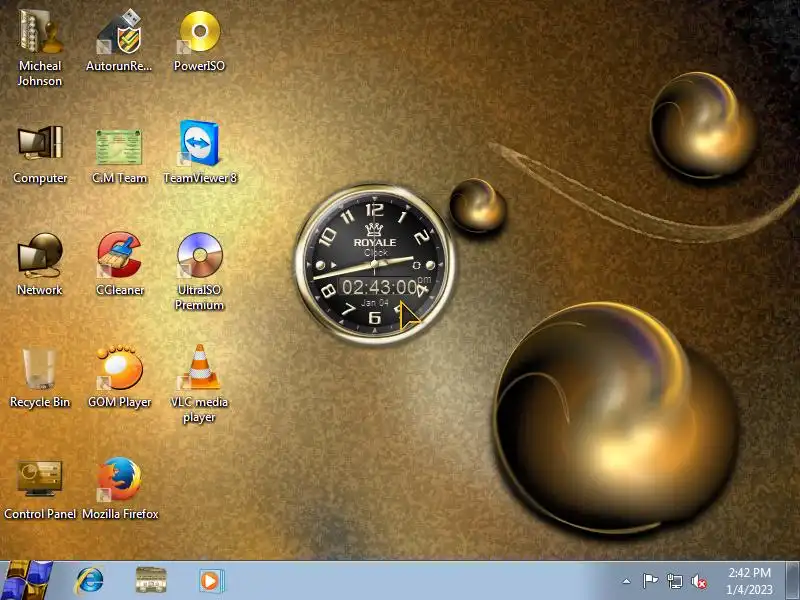This screenshot has height=600, width=800.
Task: Click the muted volume speaker icon
Action: (699, 581)
